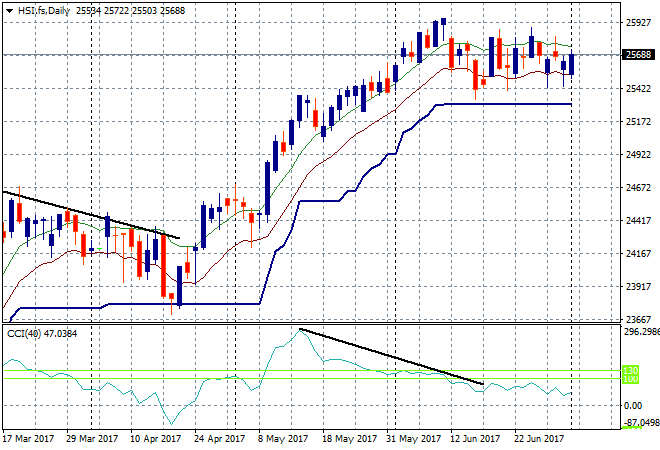The width and height of the screenshot is (660, 450).
Task: Click the 18 May 2017 date label
Action: point(349,439)
